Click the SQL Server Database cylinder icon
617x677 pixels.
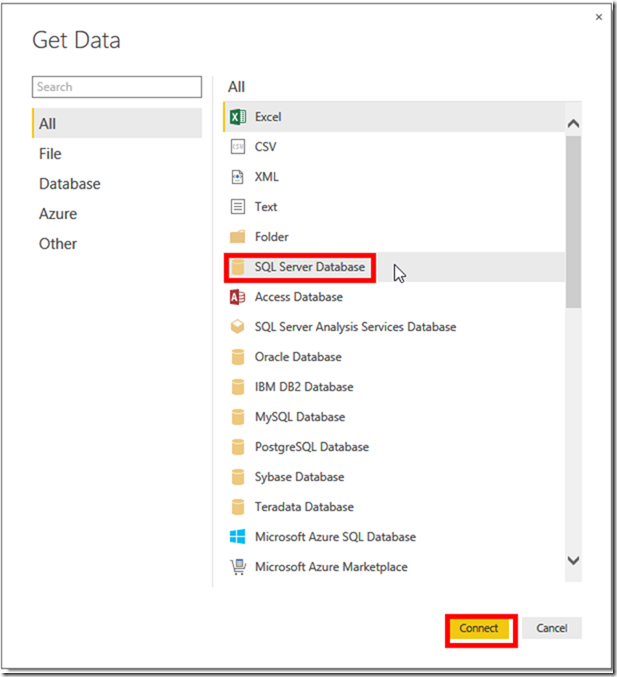(237, 267)
